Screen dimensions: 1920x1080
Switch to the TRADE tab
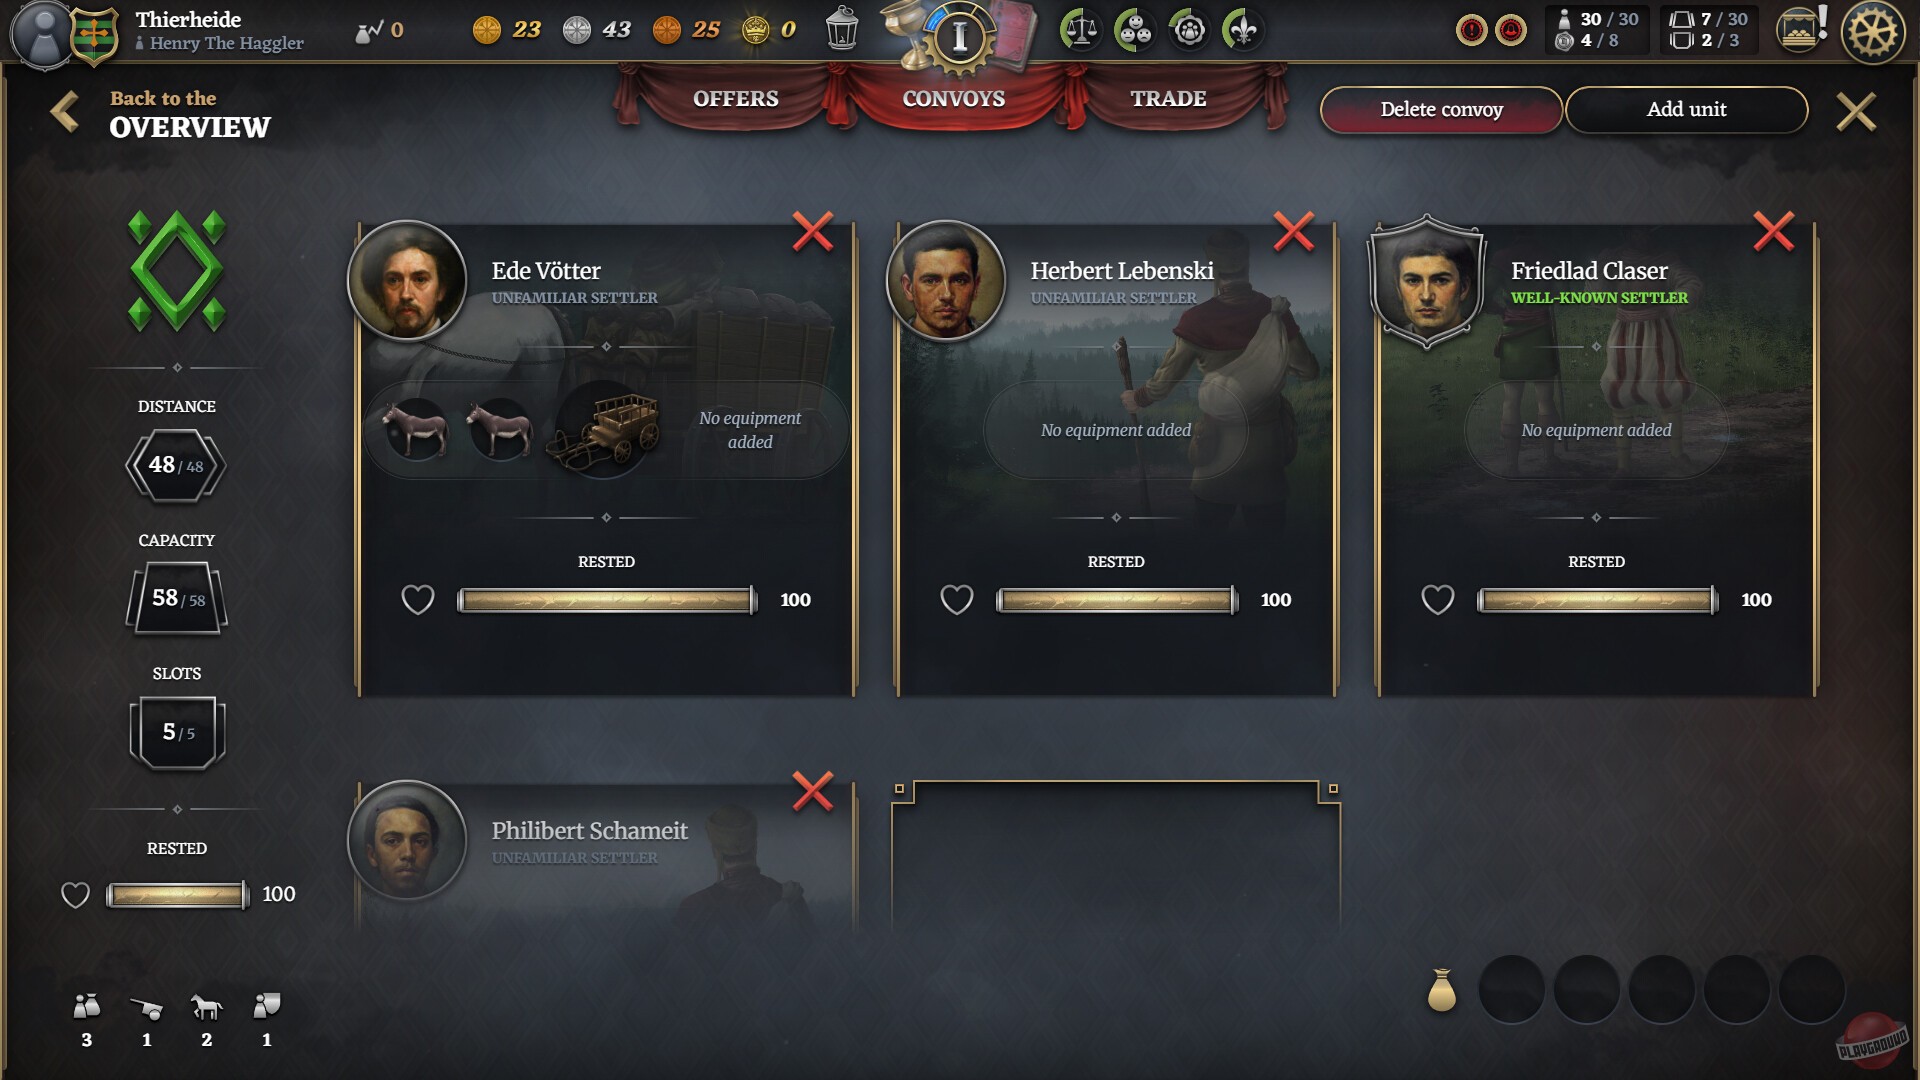tap(1168, 98)
